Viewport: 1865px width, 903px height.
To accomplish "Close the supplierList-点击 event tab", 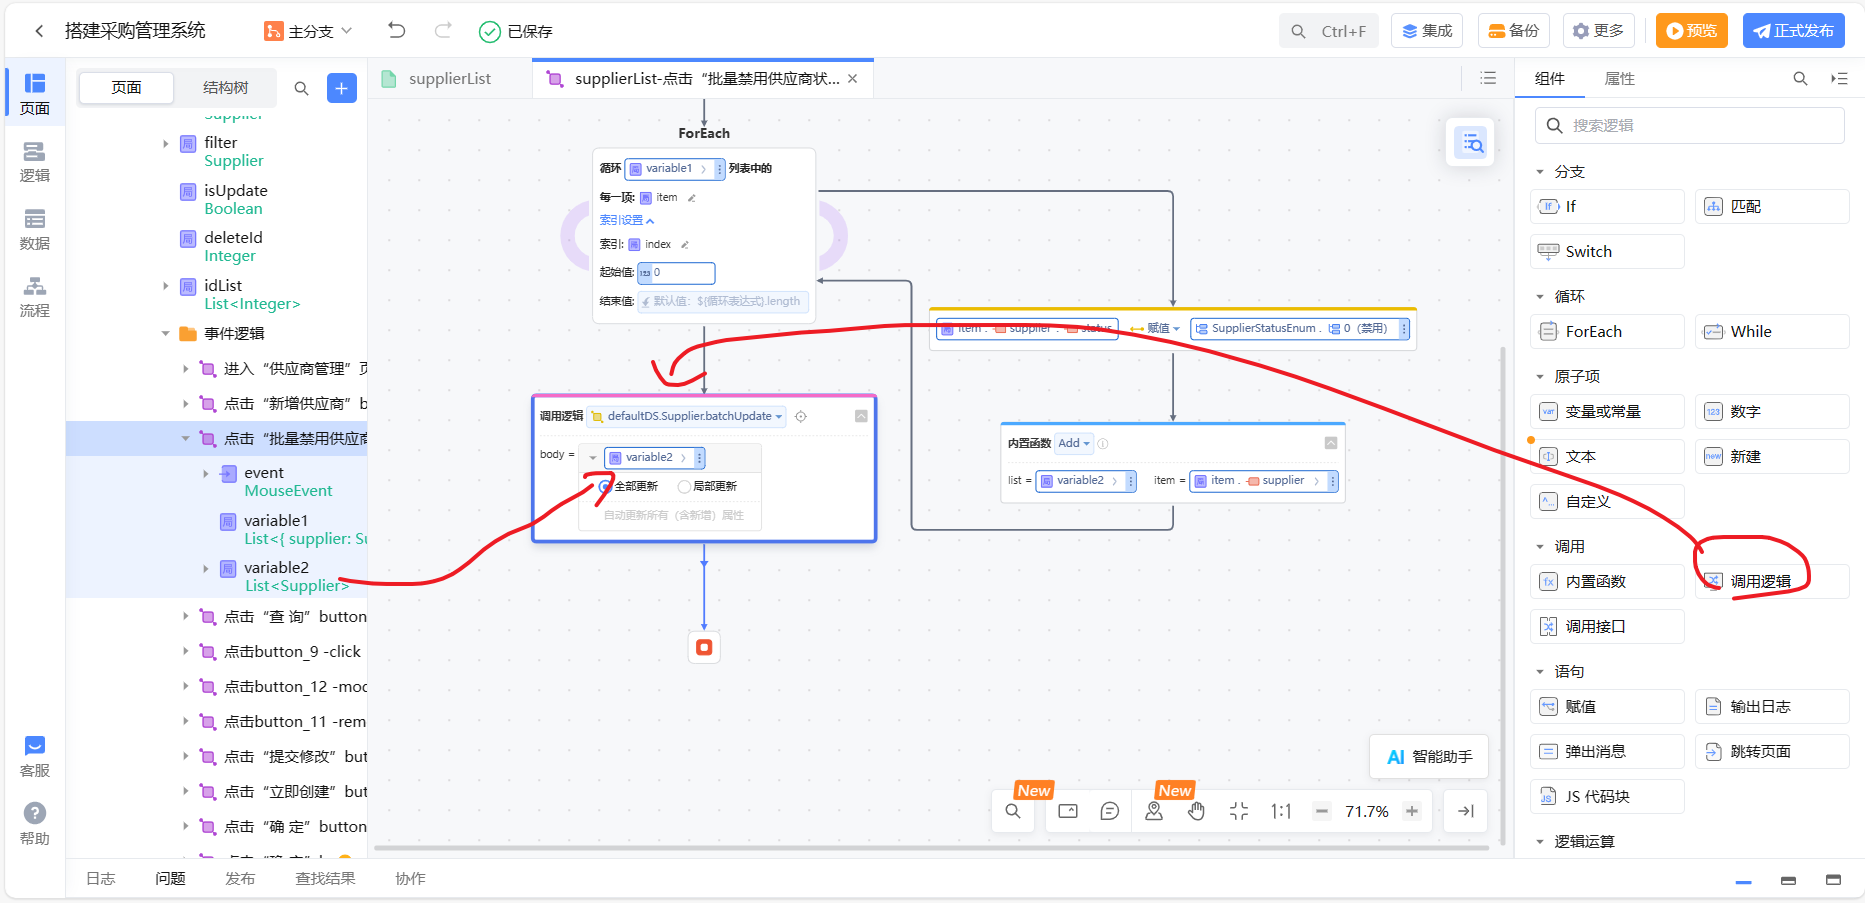I will coord(852,79).
